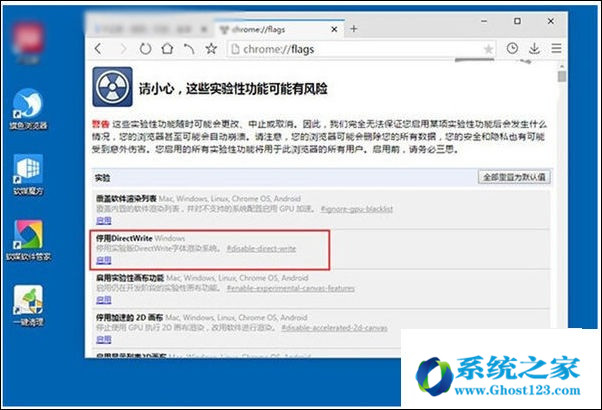
Task: Open the #ignore-gpu-blacklist anchor link
Action: 357,209
